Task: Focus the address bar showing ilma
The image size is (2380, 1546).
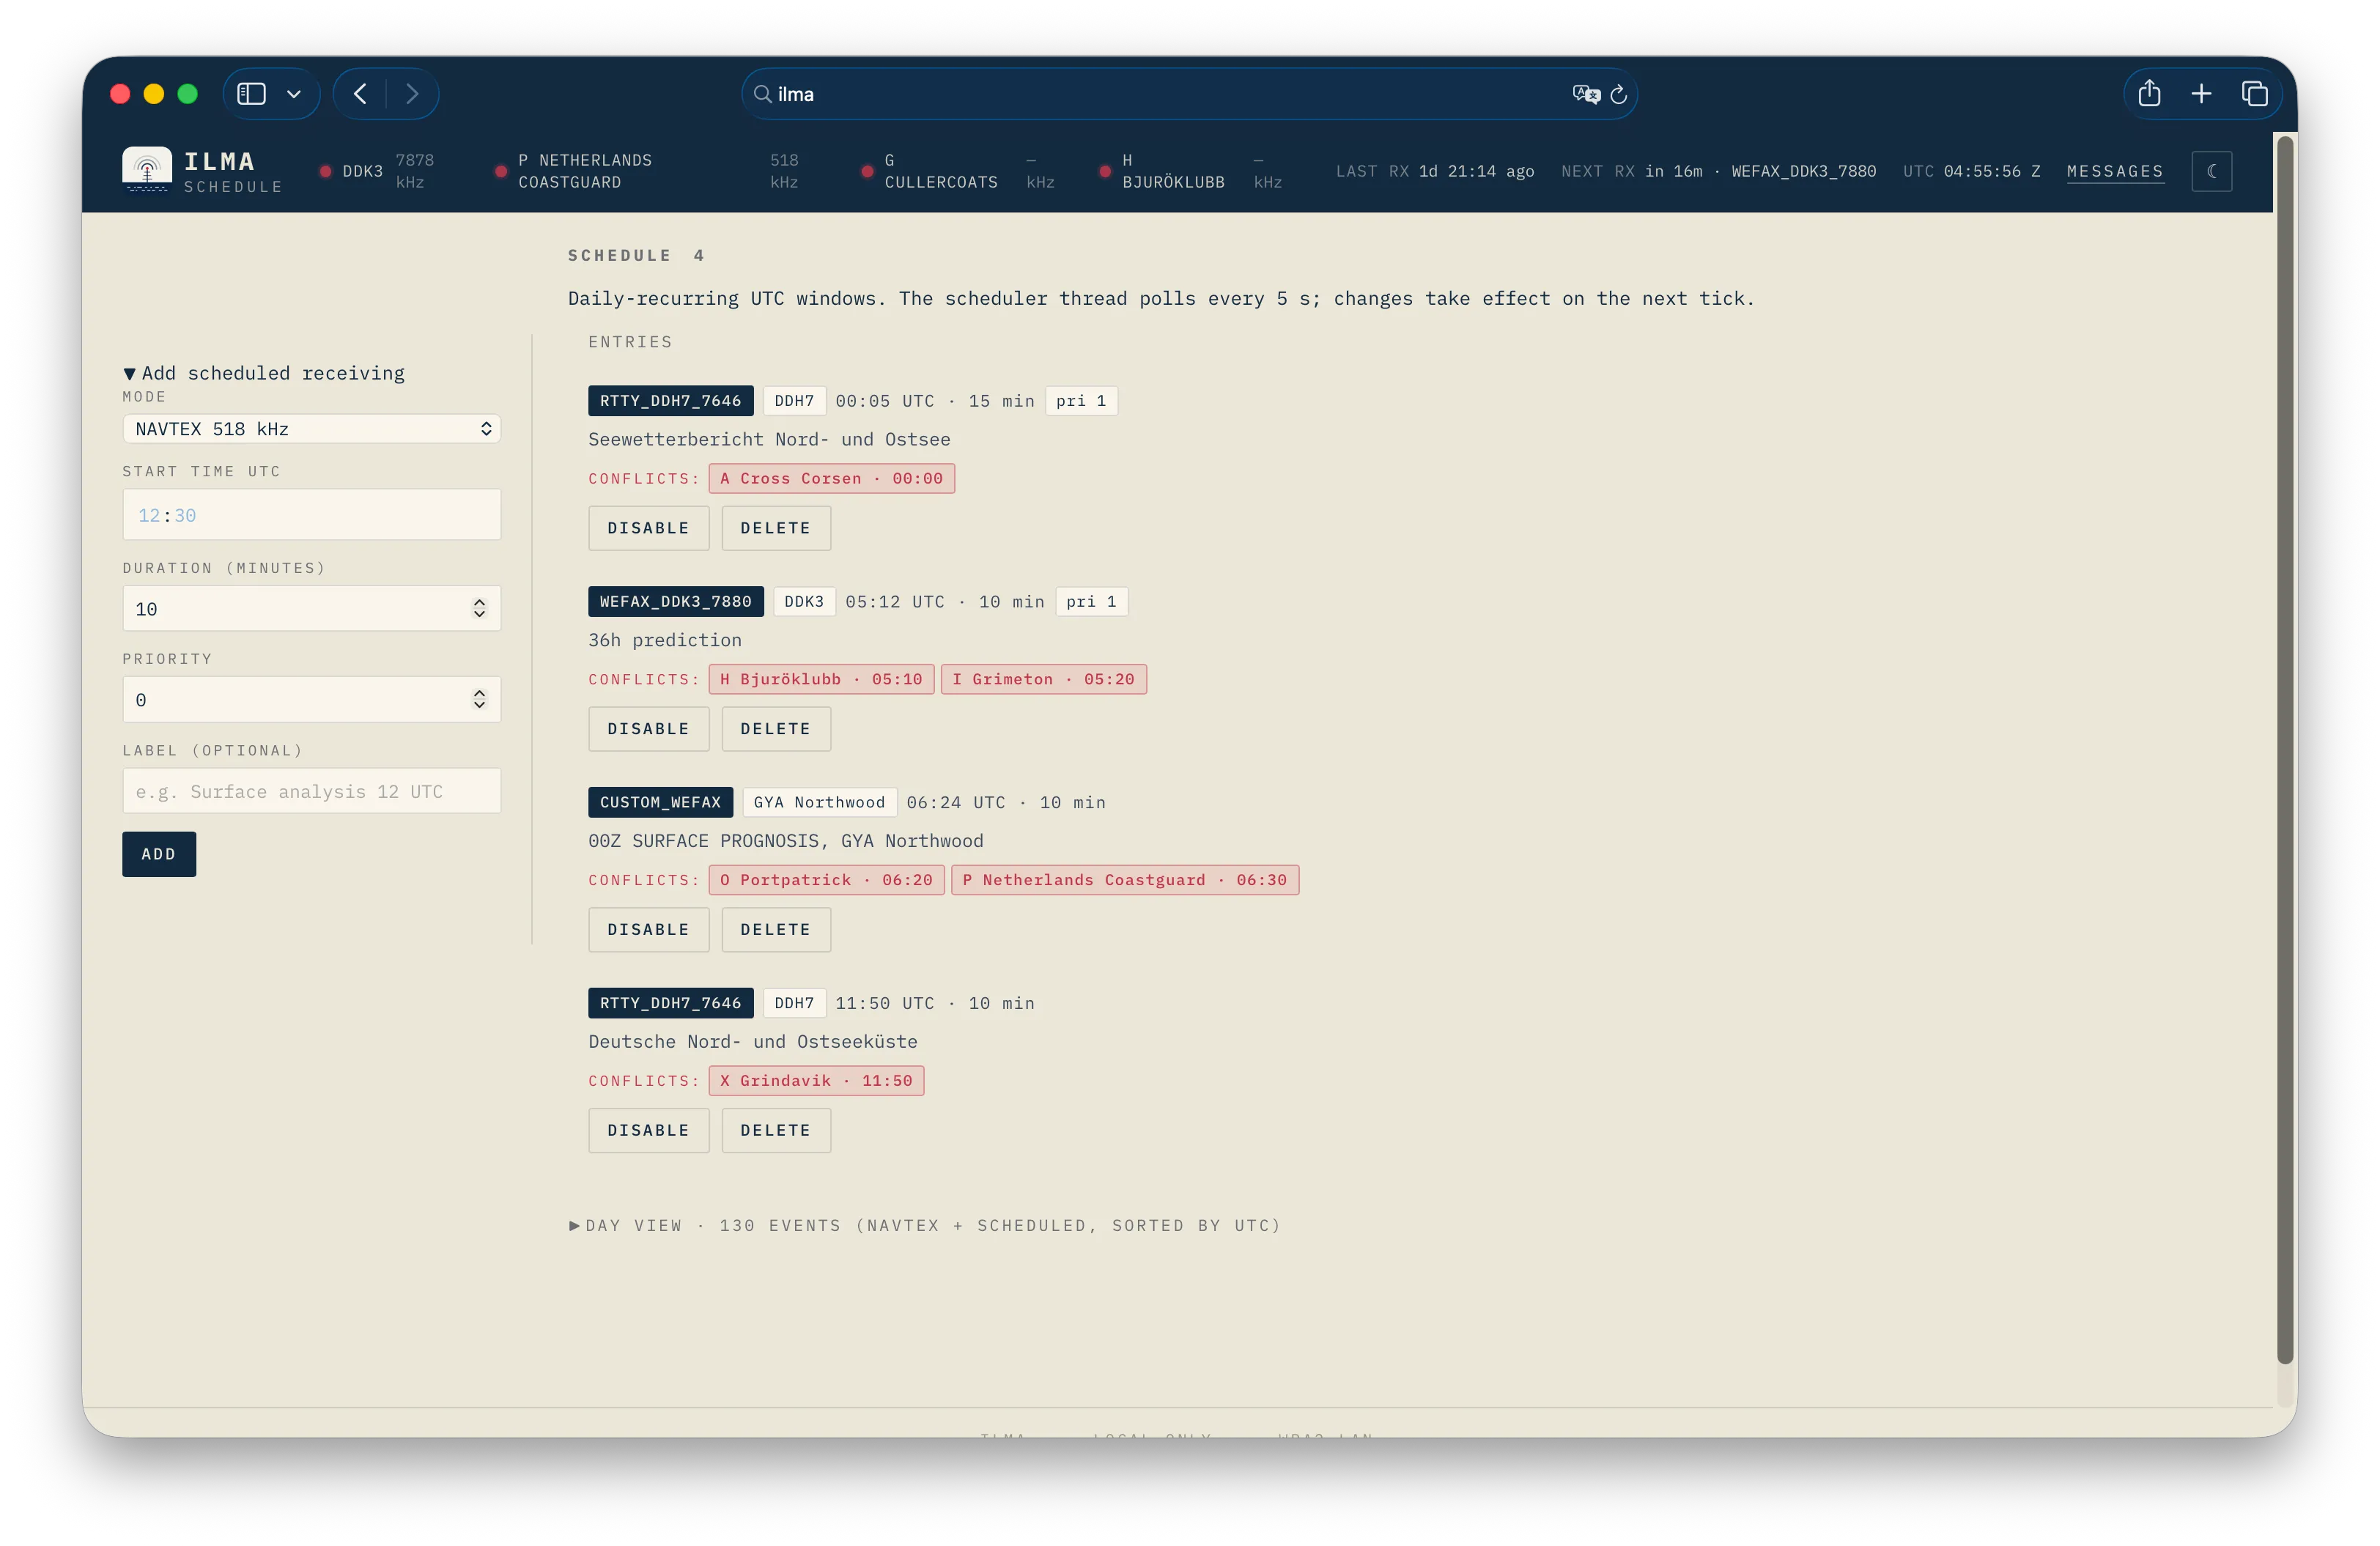Action: (x=1189, y=94)
